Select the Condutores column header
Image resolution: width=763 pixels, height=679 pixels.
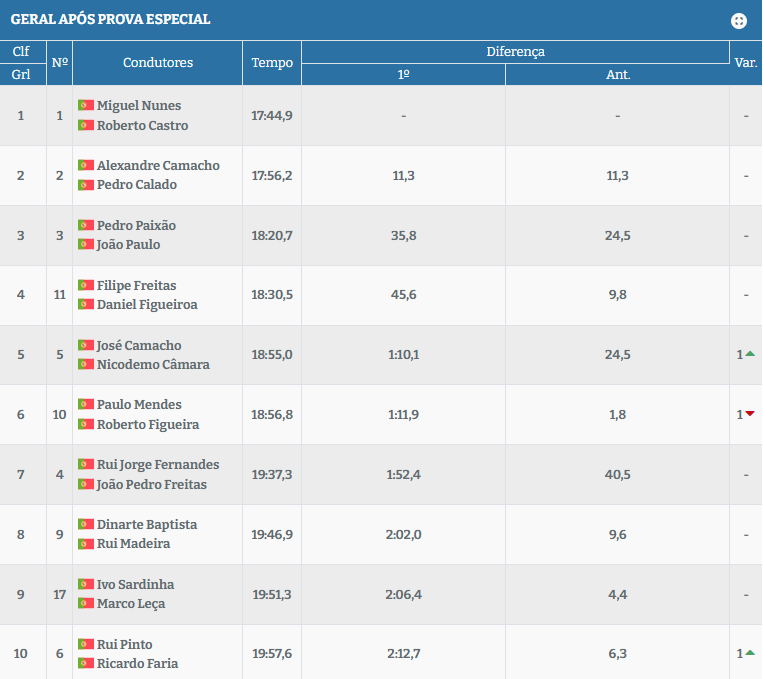pos(157,63)
